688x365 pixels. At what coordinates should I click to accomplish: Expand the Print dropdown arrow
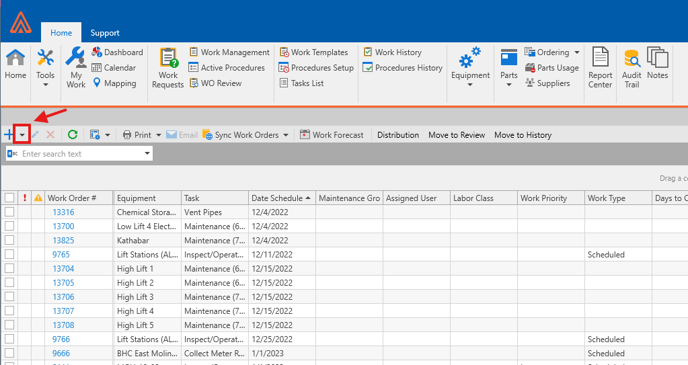click(158, 135)
